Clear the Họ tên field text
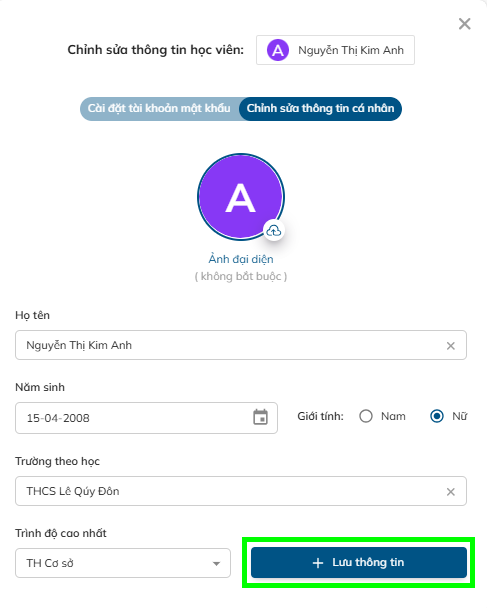This screenshot has width=487, height=608. coord(451,345)
